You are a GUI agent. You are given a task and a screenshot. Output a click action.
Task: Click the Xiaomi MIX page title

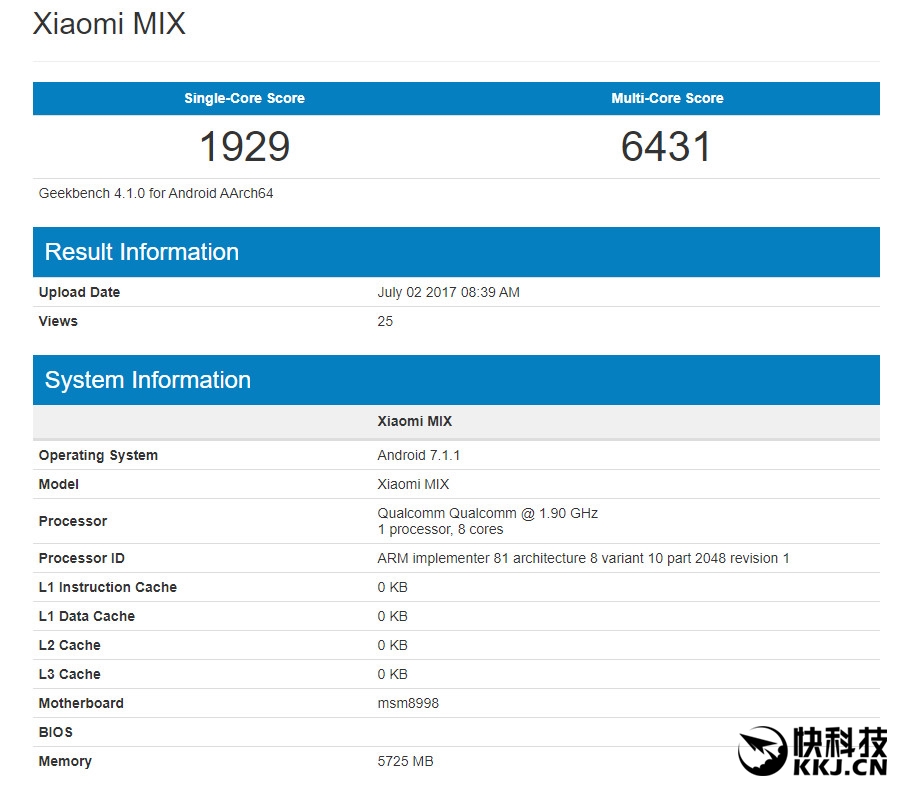(109, 24)
